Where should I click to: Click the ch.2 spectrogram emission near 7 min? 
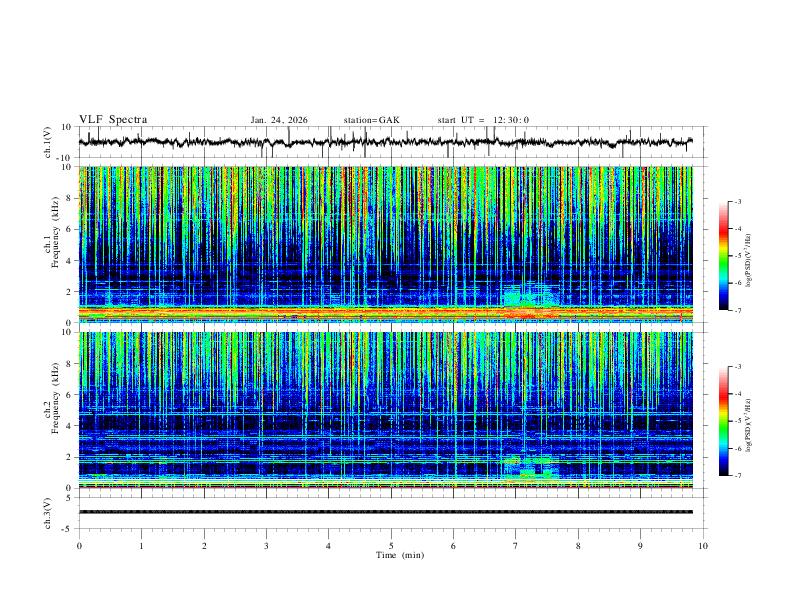pyautogui.click(x=530, y=467)
